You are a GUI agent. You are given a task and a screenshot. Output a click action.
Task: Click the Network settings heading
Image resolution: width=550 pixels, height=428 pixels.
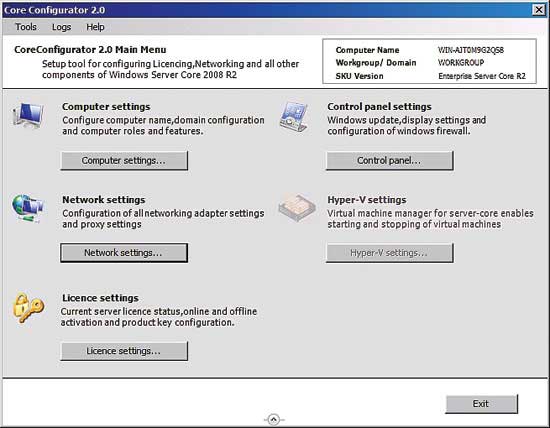(103, 200)
